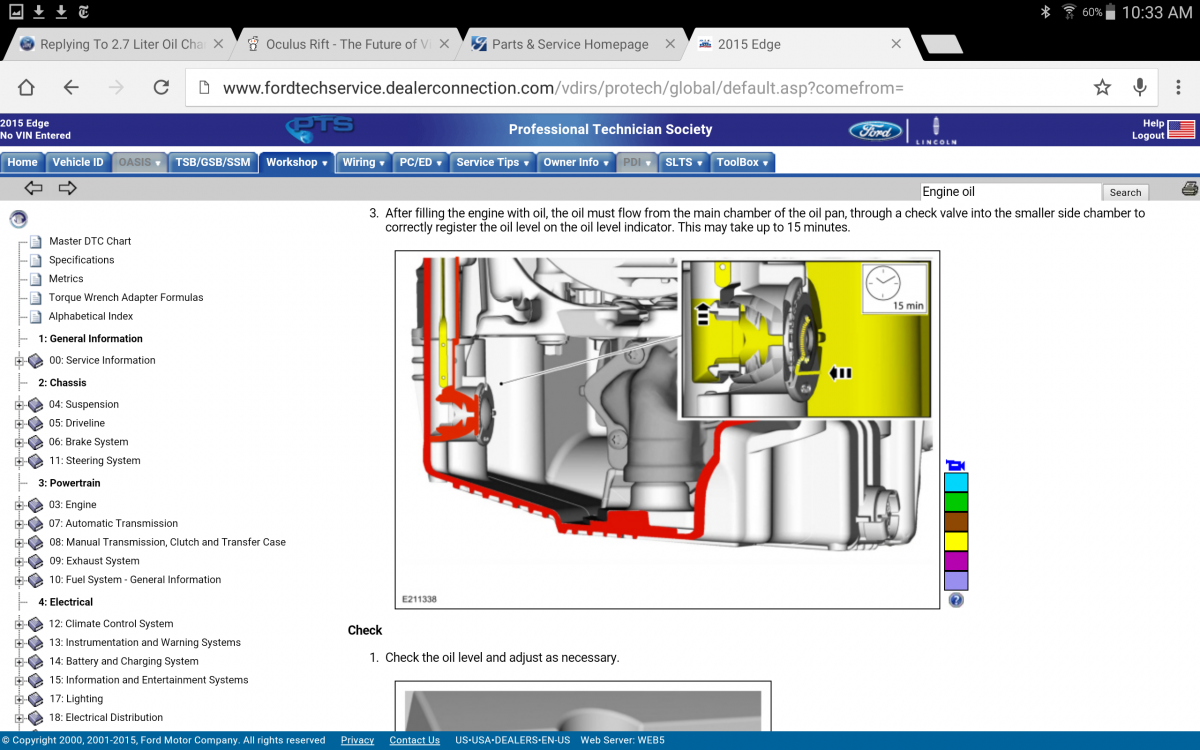The image size is (1200, 750).
Task: Open the Contact Us link
Action: (x=414, y=740)
